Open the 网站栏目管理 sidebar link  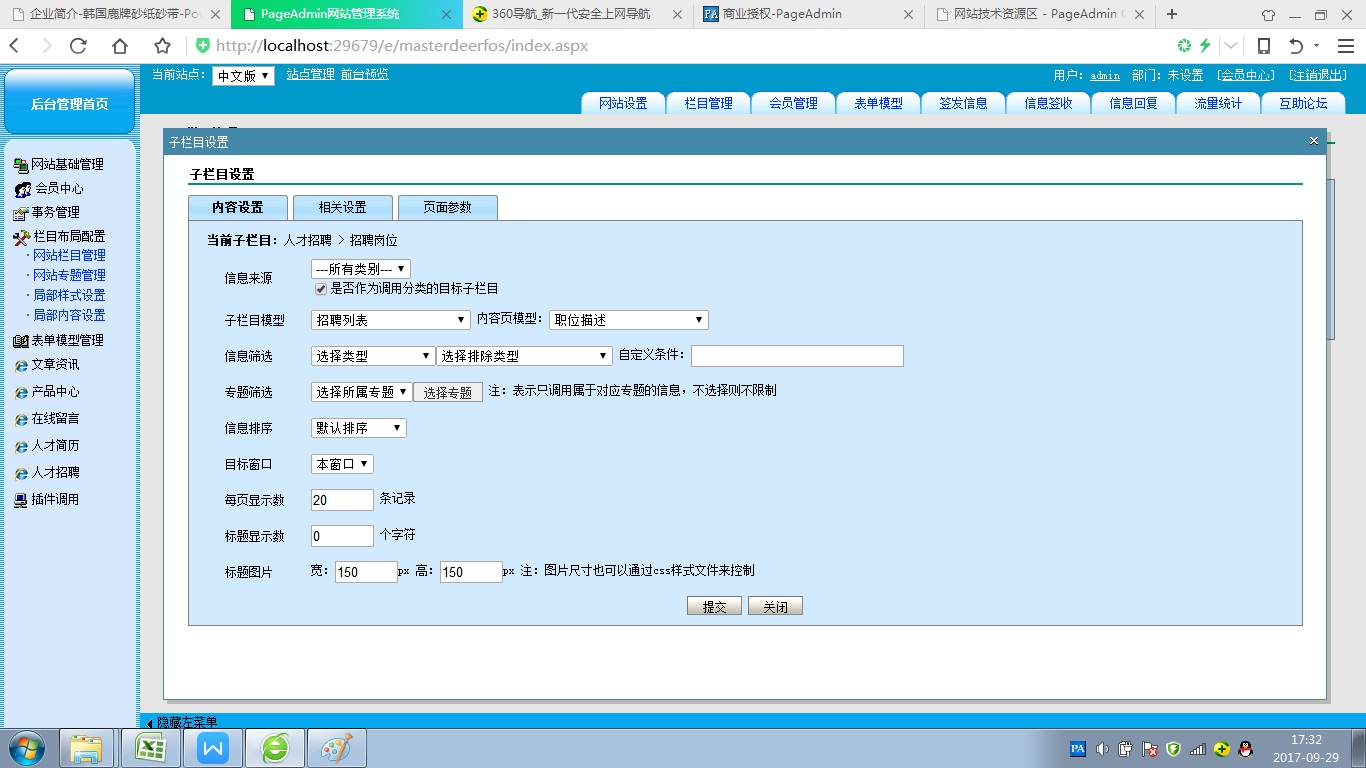tap(69, 256)
